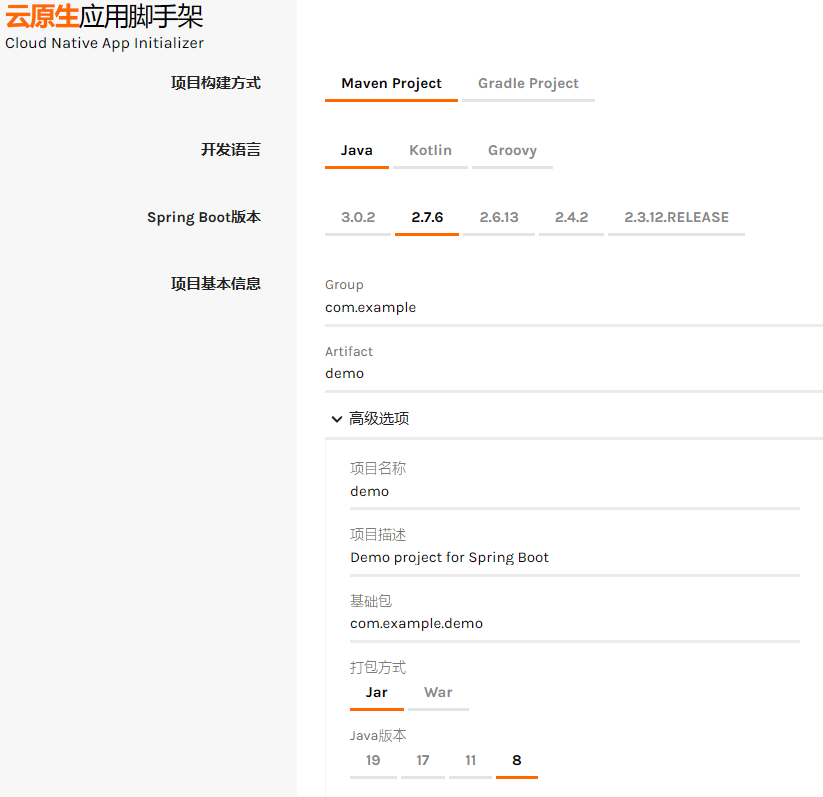This screenshot has height=797, width=823.
Task: Select Java version 8
Action: (x=516, y=760)
